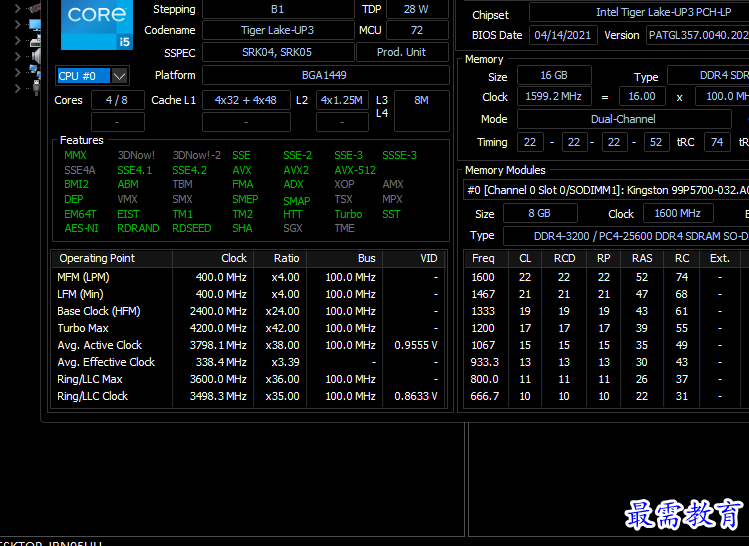Select the Base Clock (HFM) row
This screenshot has height=546, width=749.
click(248, 311)
